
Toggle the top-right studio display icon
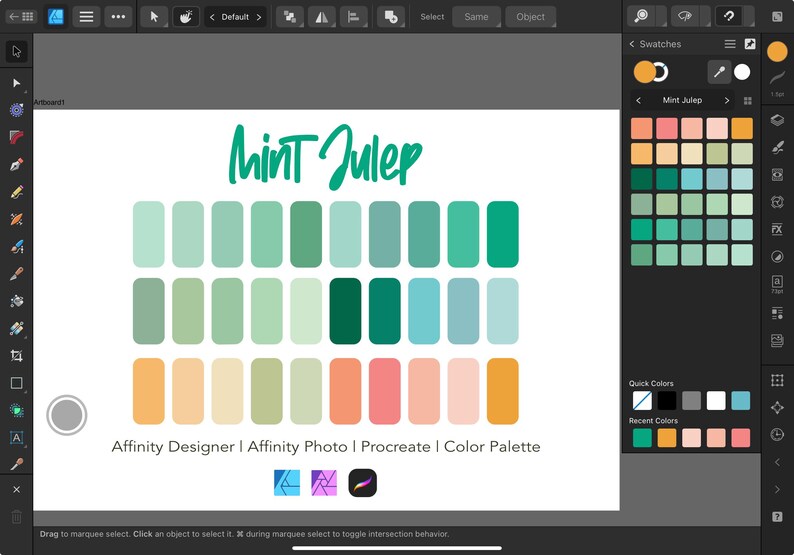777,17
